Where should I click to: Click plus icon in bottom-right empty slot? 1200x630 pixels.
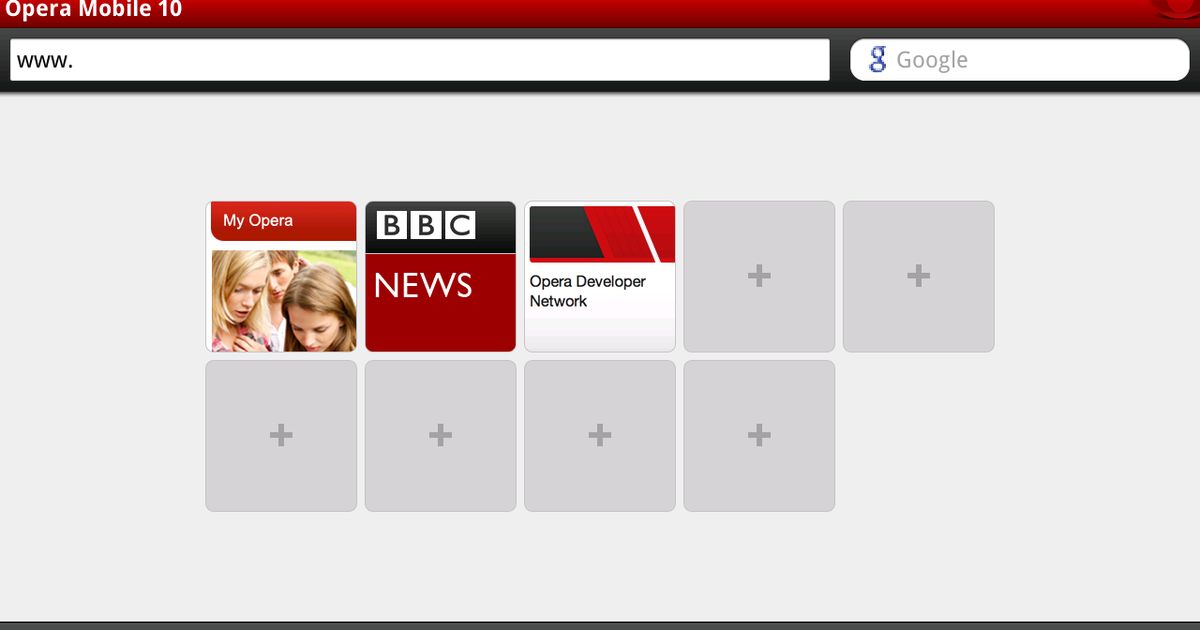[758, 434]
